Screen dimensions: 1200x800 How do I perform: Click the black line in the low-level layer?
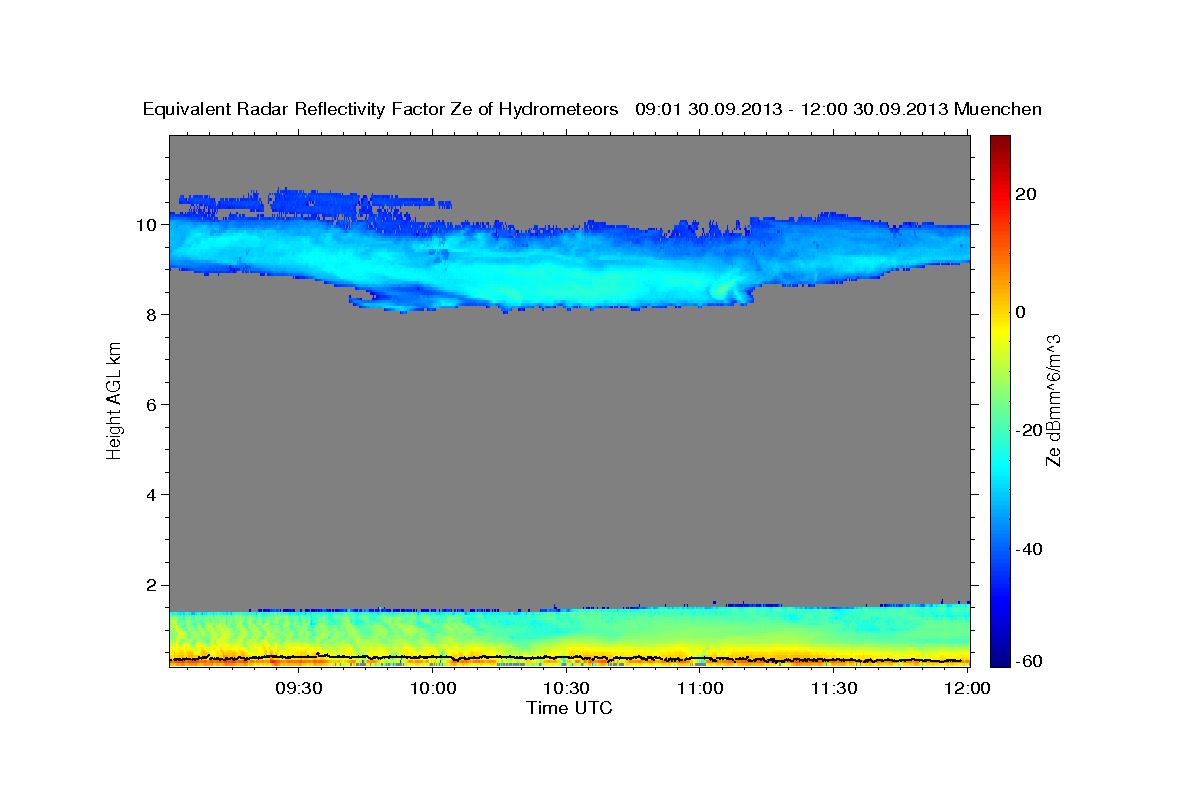point(570,658)
